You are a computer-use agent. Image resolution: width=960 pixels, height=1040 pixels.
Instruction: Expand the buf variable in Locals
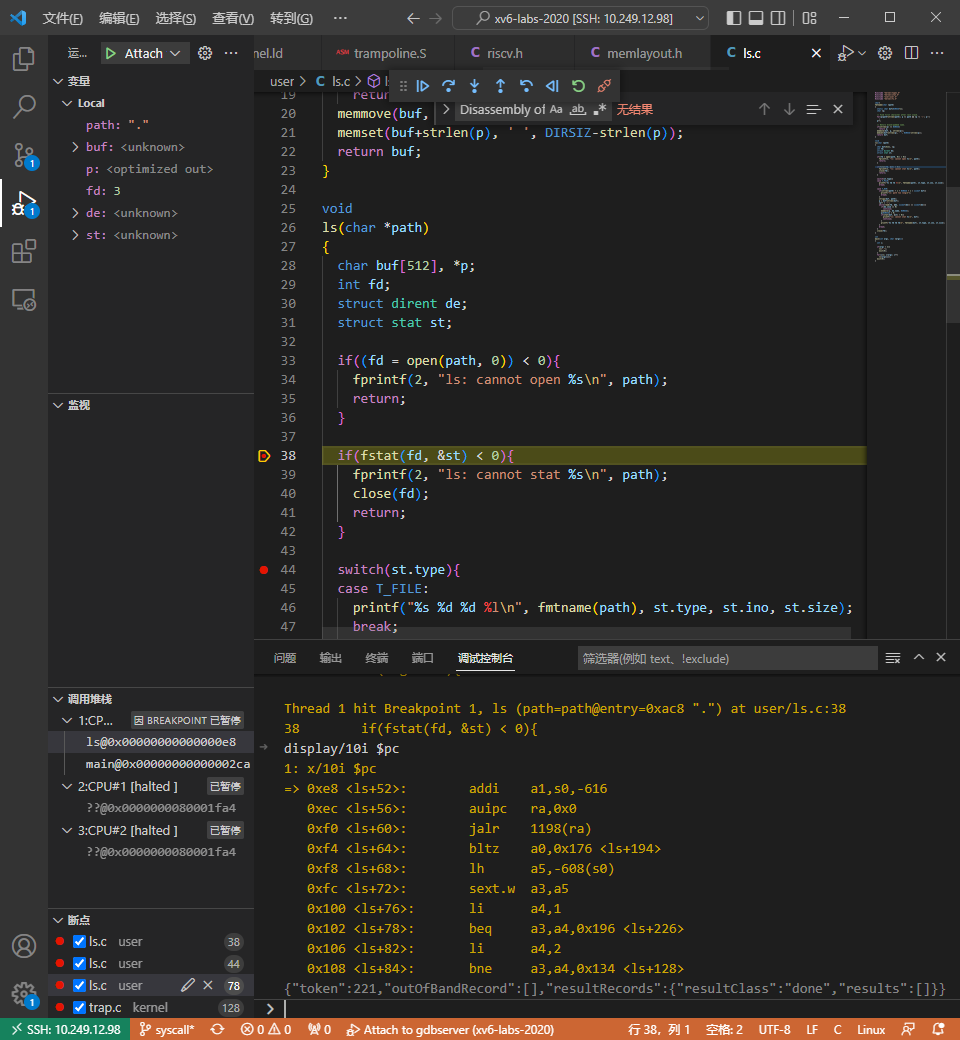(75, 147)
